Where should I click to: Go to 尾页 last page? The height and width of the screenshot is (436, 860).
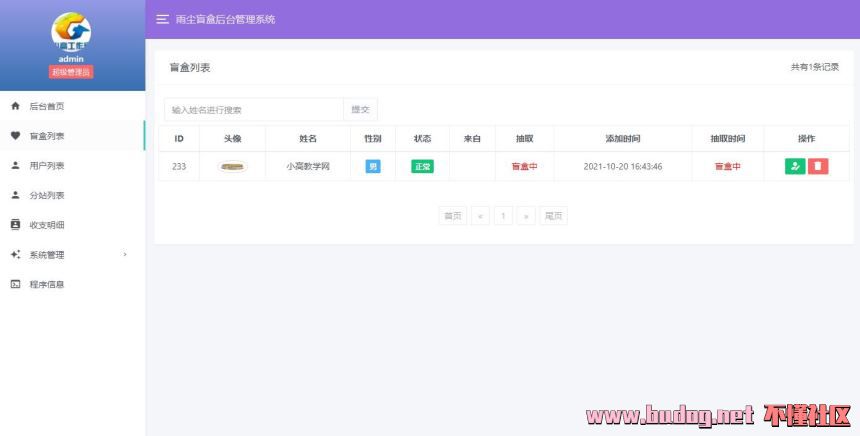553,216
